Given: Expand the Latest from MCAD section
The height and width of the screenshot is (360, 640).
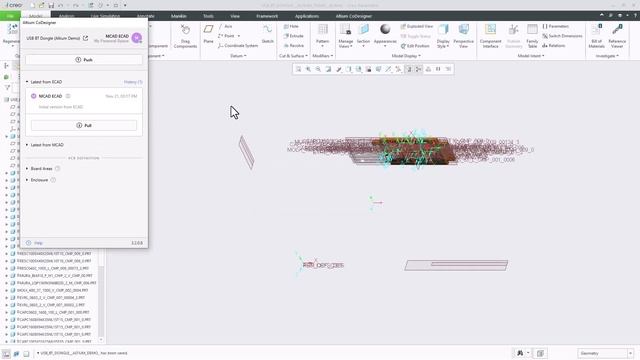Looking at the screenshot, I should click(27, 145).
